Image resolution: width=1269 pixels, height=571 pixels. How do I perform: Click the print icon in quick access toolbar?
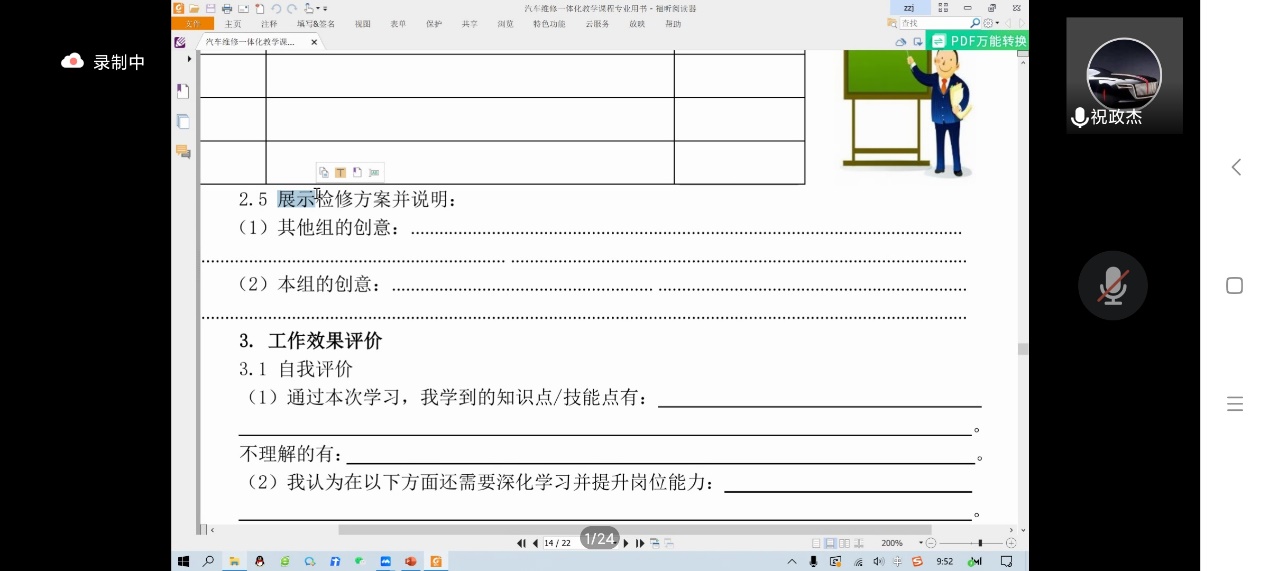pyautogui.click(x=227, y=8)
